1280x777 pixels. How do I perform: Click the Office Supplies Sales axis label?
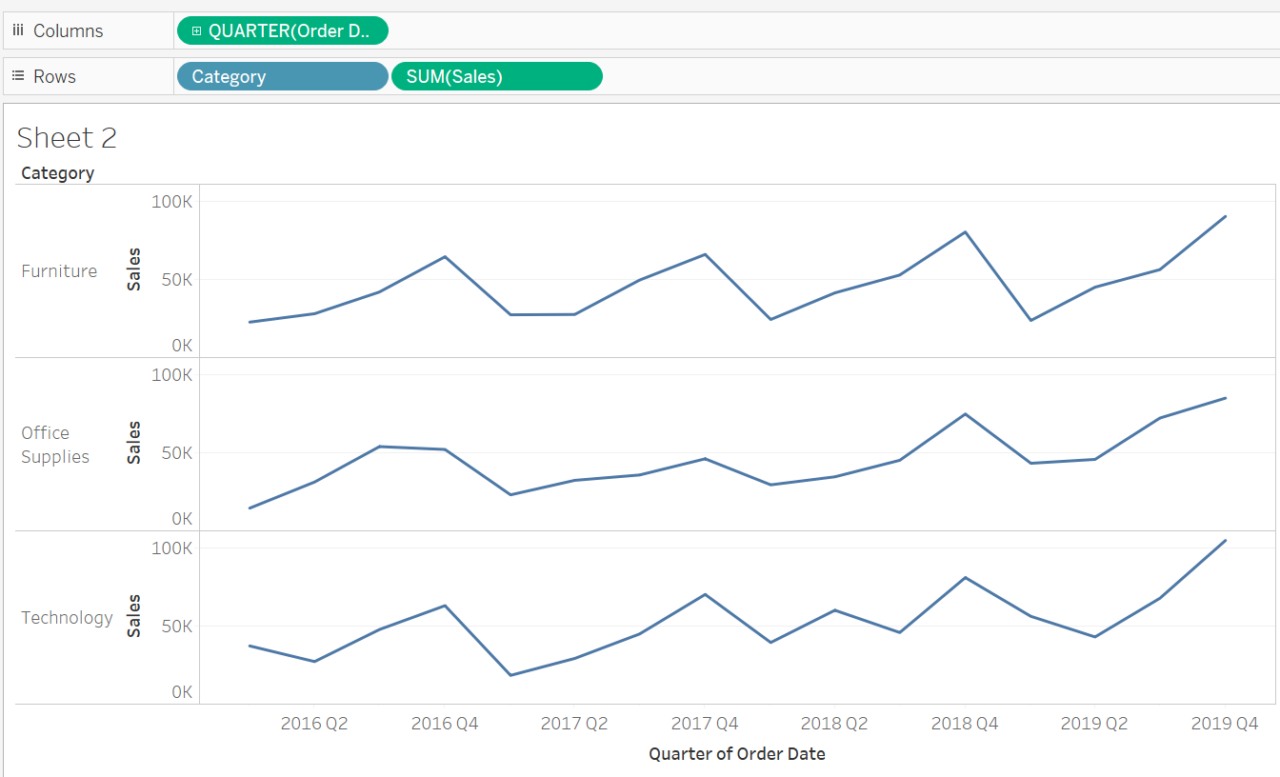coord(133,440)
